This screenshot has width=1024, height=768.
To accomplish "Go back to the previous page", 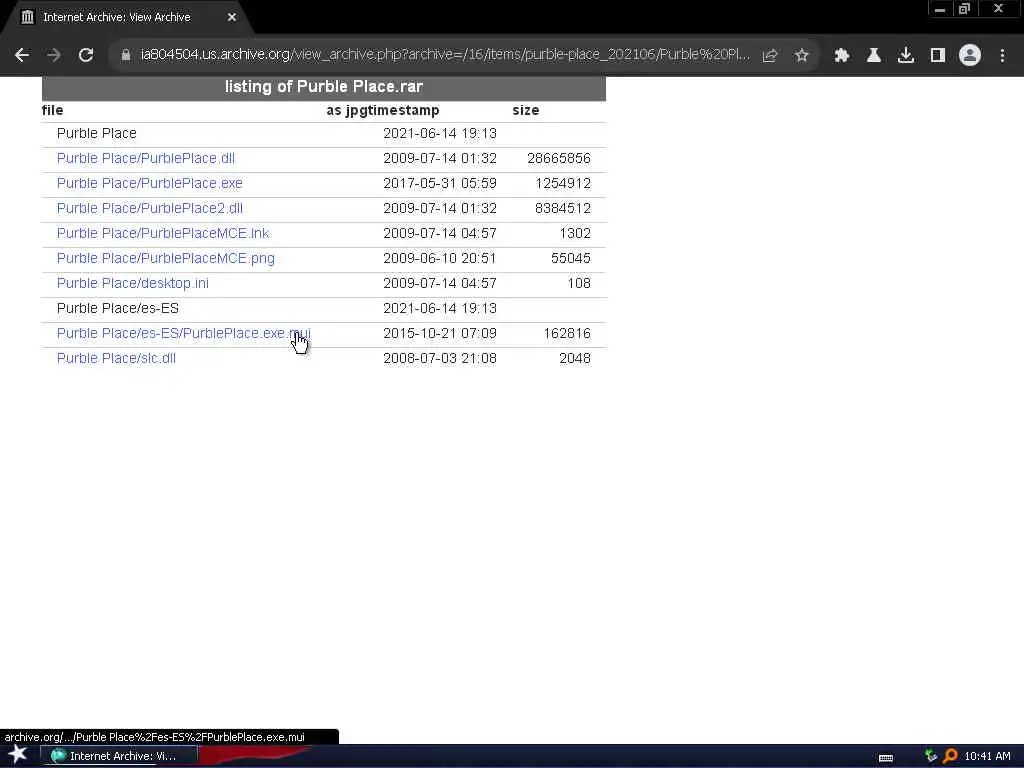I will click(x=22, y=56).
